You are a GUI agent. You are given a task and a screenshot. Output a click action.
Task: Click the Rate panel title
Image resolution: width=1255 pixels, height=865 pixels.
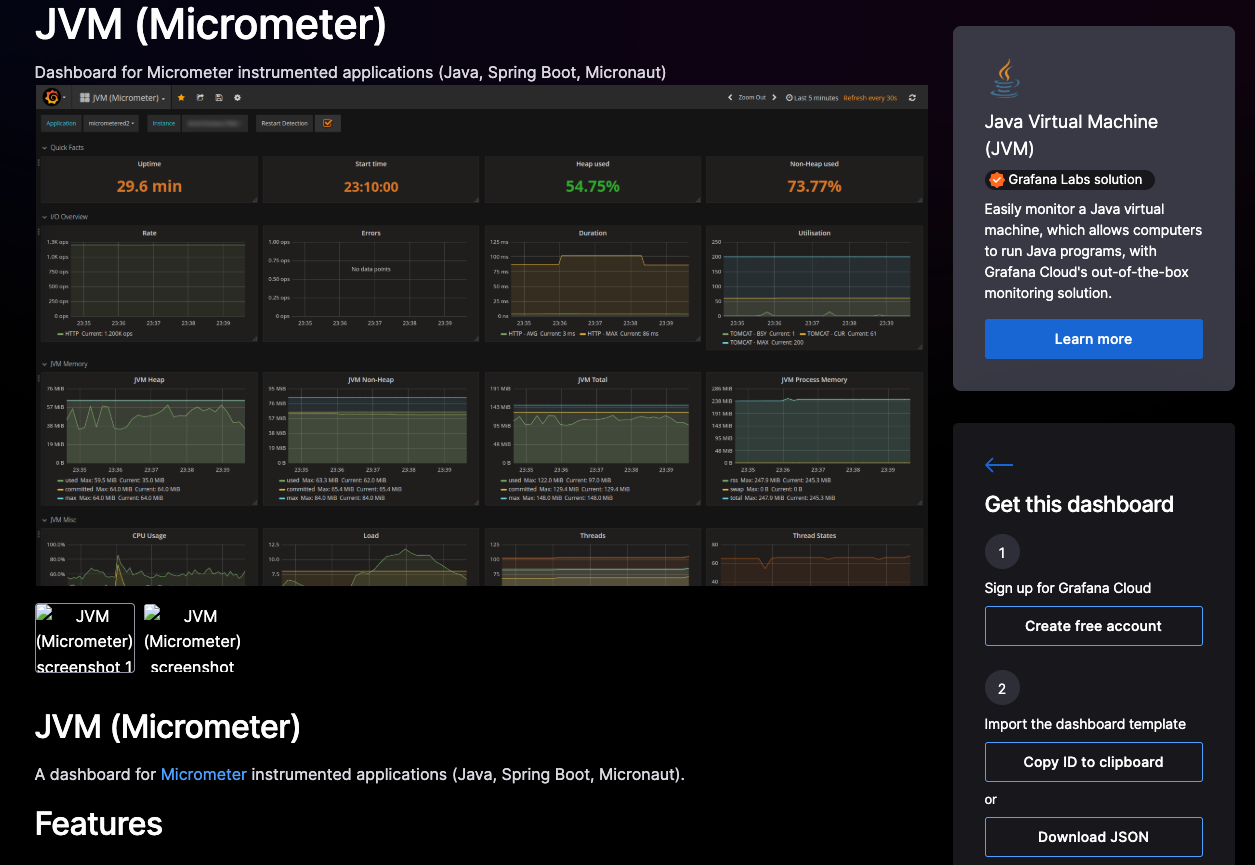point(149,233)
